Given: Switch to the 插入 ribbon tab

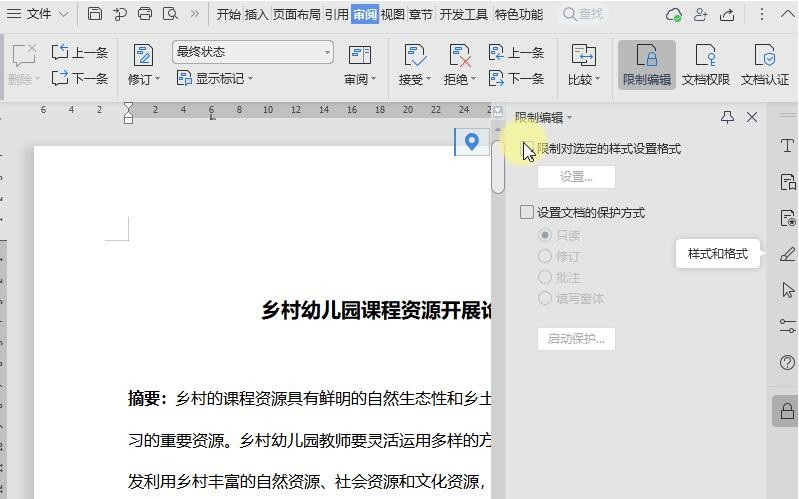Looking at the screenshot, I should pyautogui.click(x=256, y=14).
